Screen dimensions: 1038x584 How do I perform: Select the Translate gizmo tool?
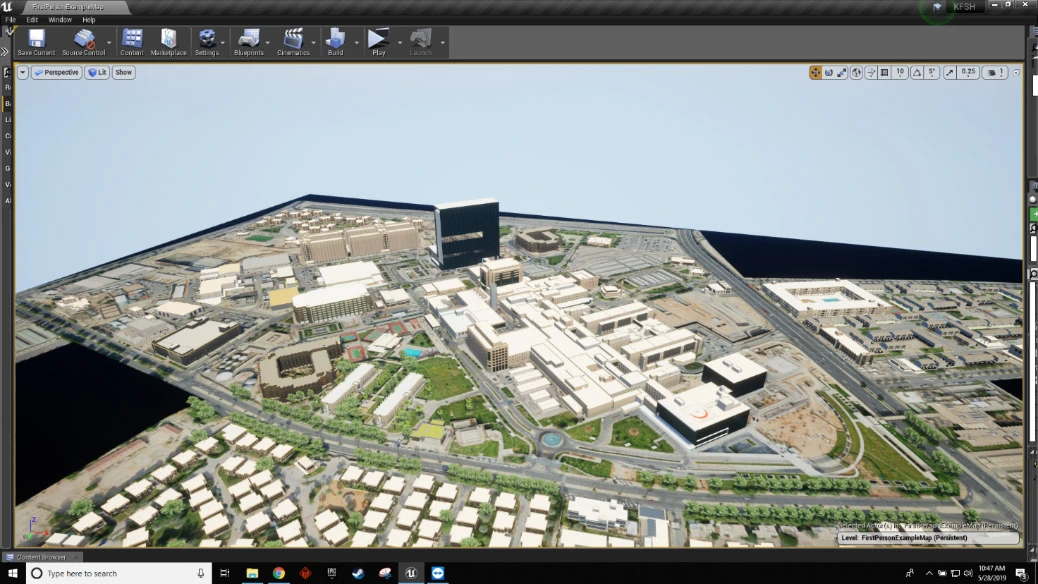tap(814, 72)
